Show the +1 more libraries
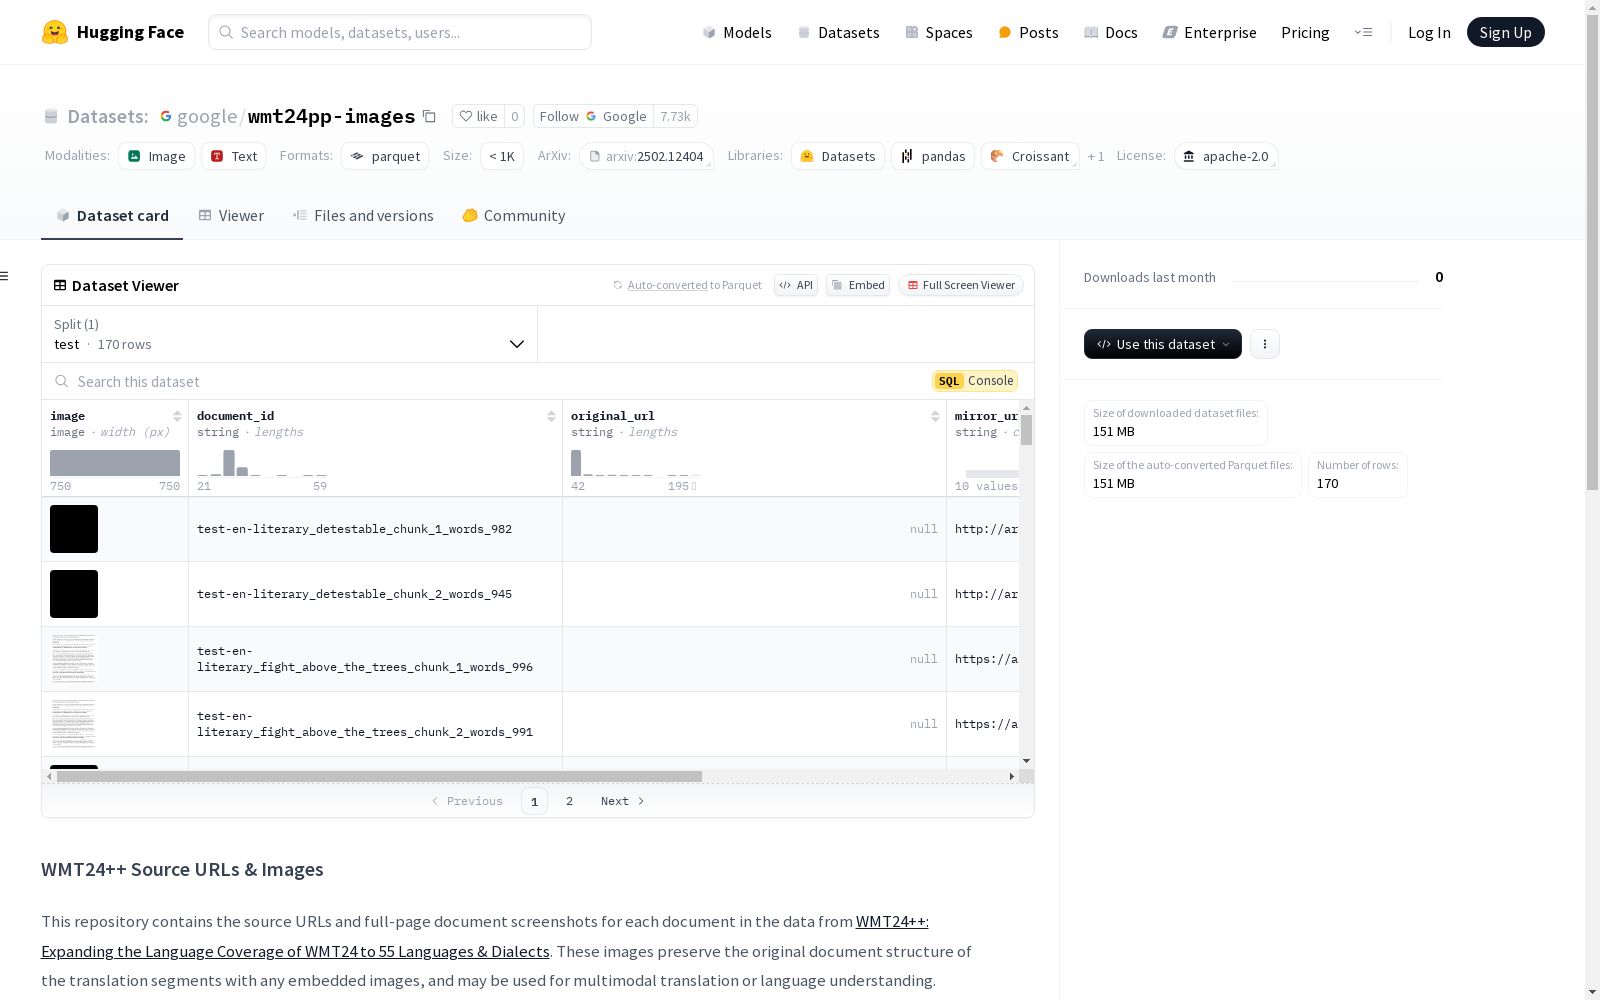 click(1096, 156)
